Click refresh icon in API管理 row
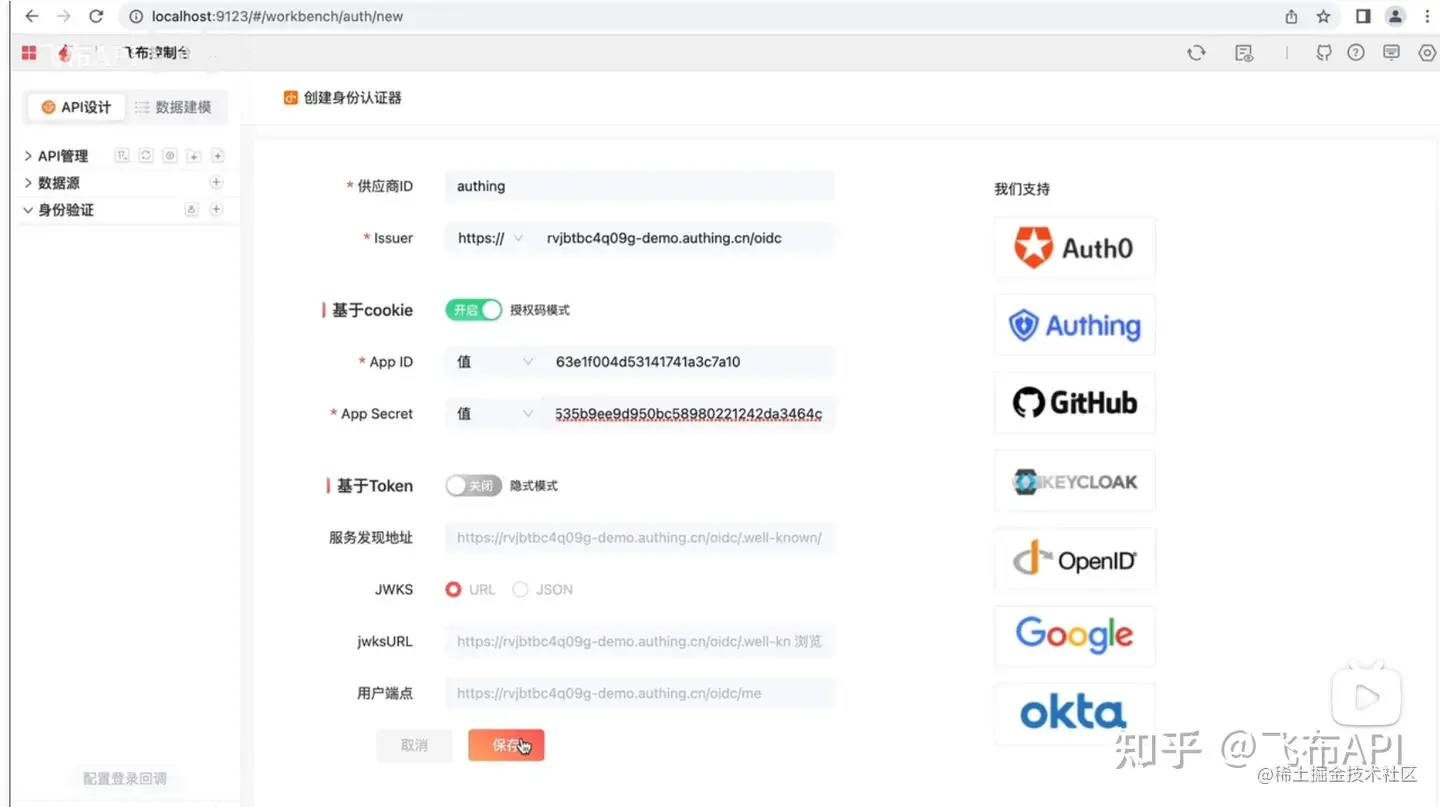Image resolution: width=1440 pixels, height=807 pixels. [x=146, y=155]
